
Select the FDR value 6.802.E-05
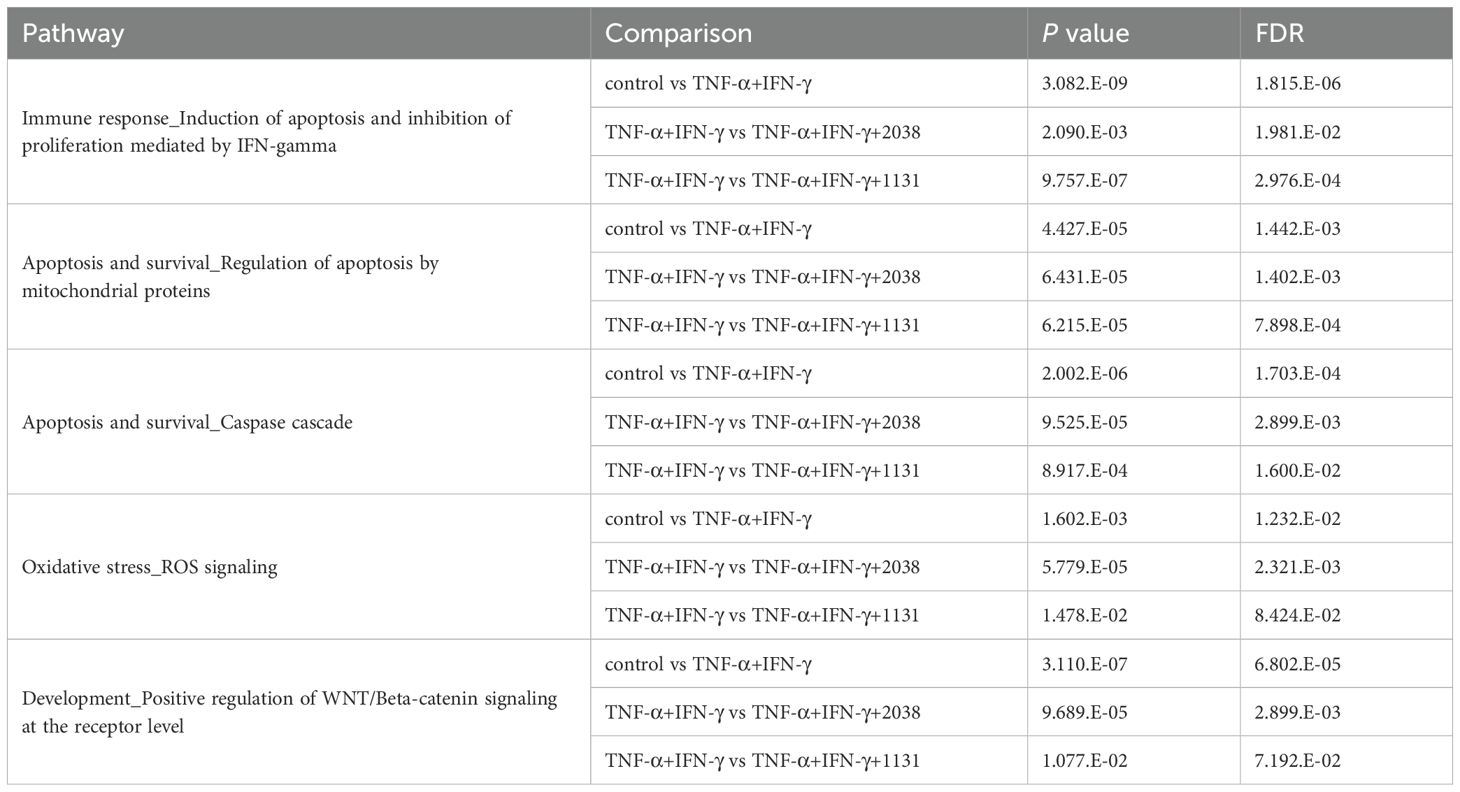[x=1298, y=664]
